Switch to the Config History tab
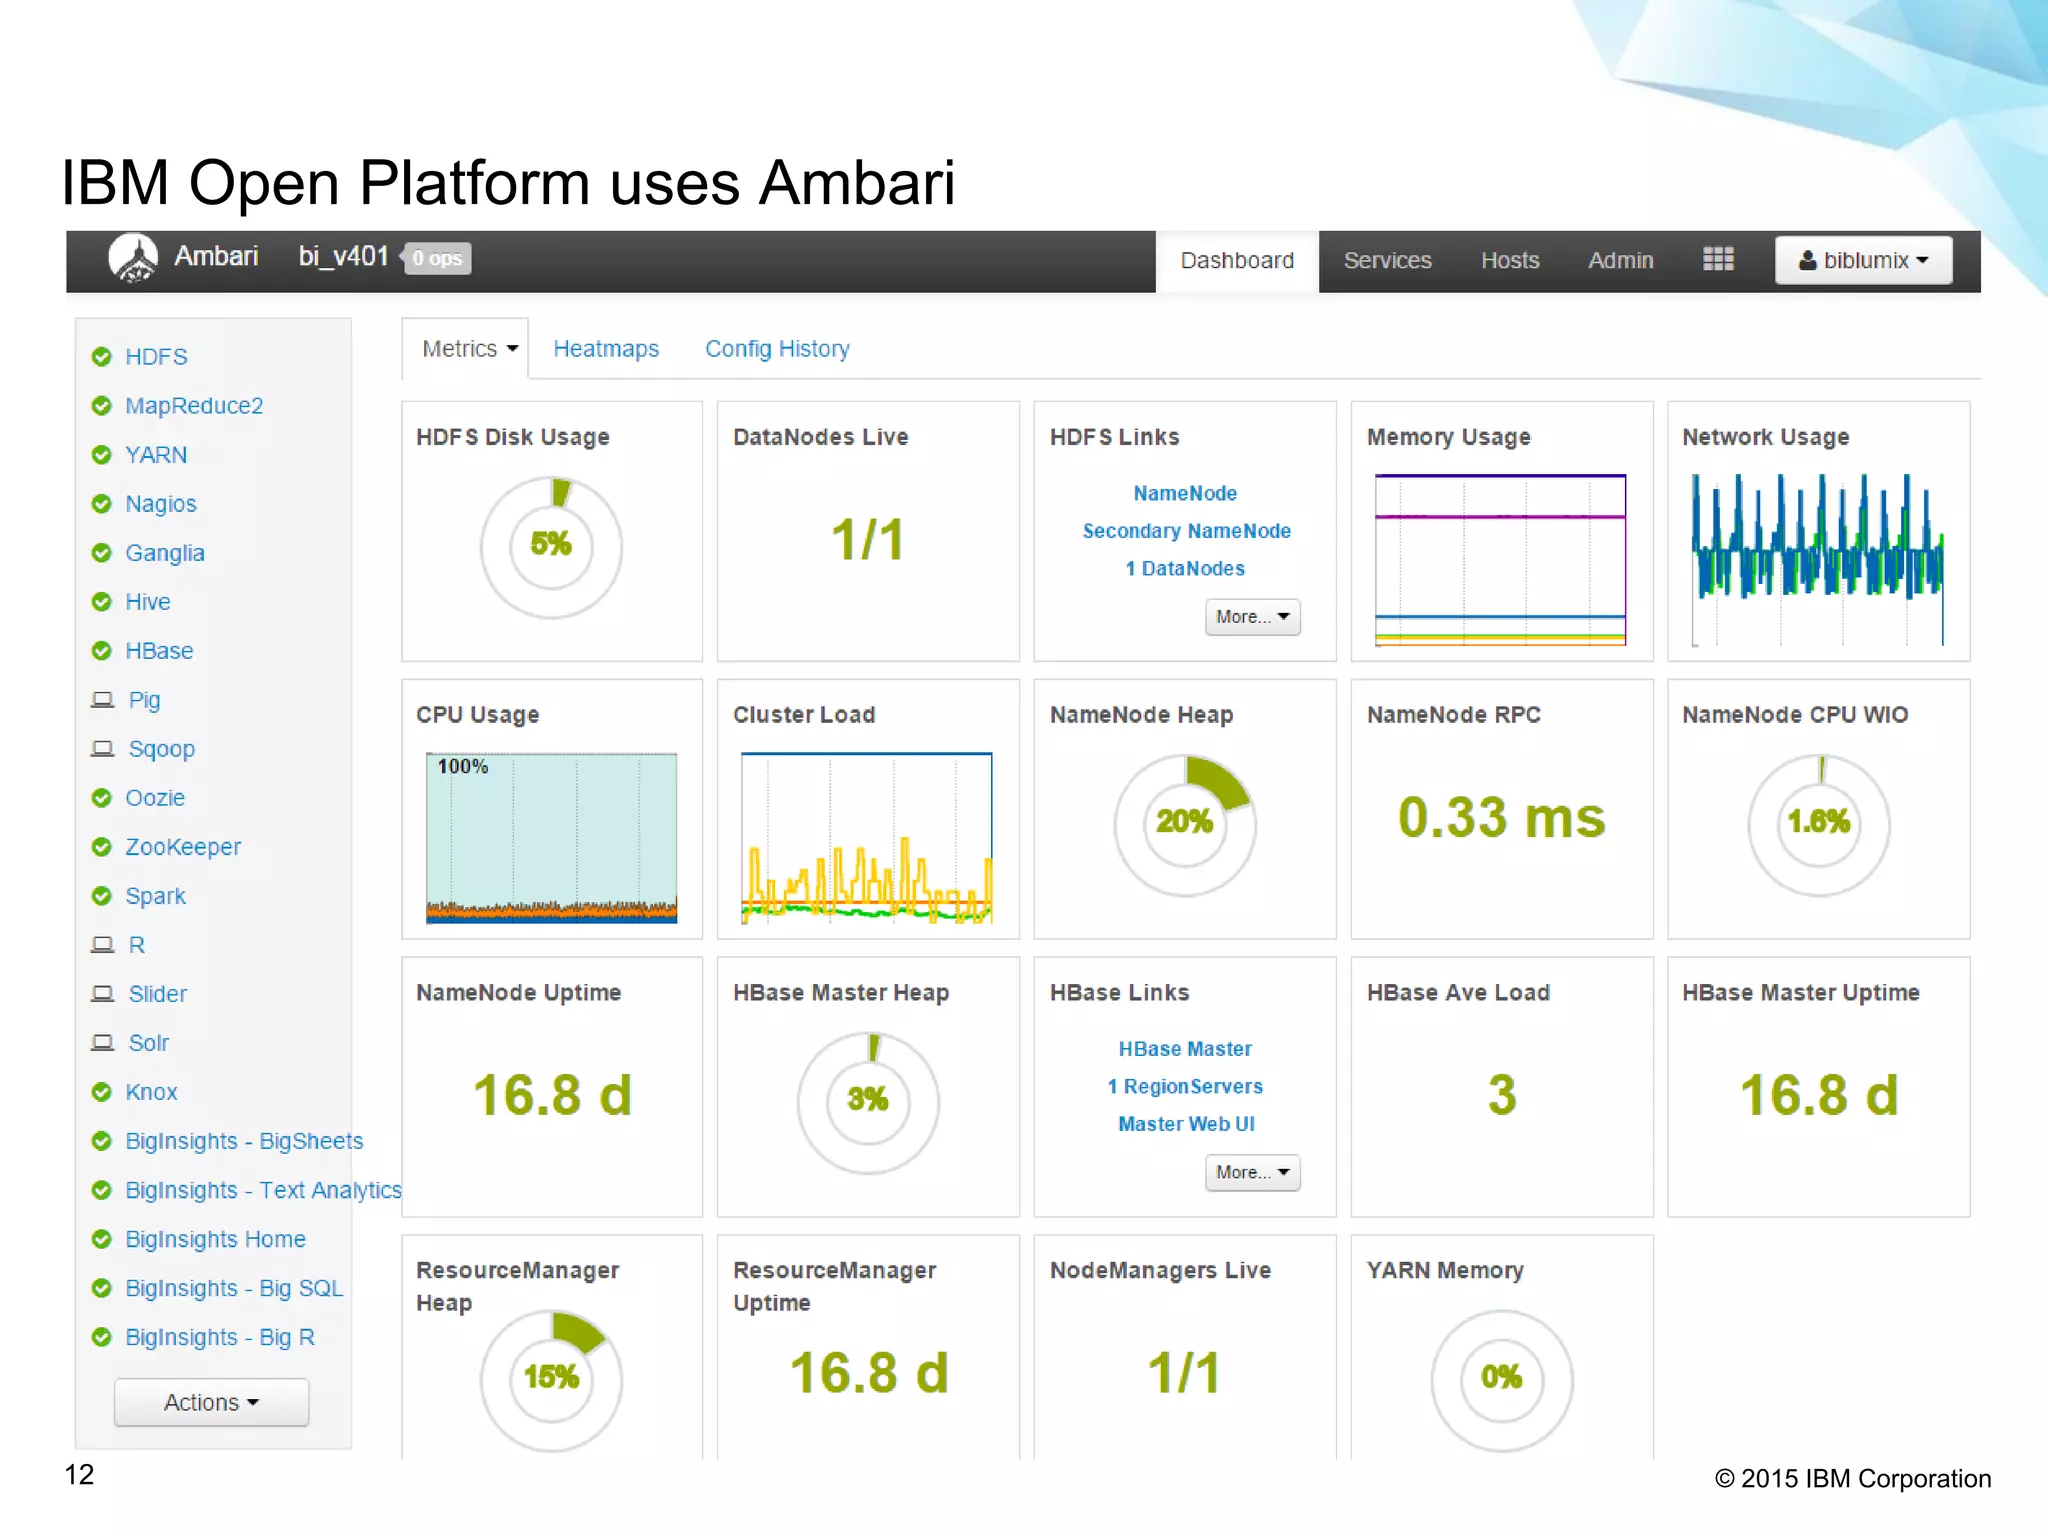 coord(777,349)
